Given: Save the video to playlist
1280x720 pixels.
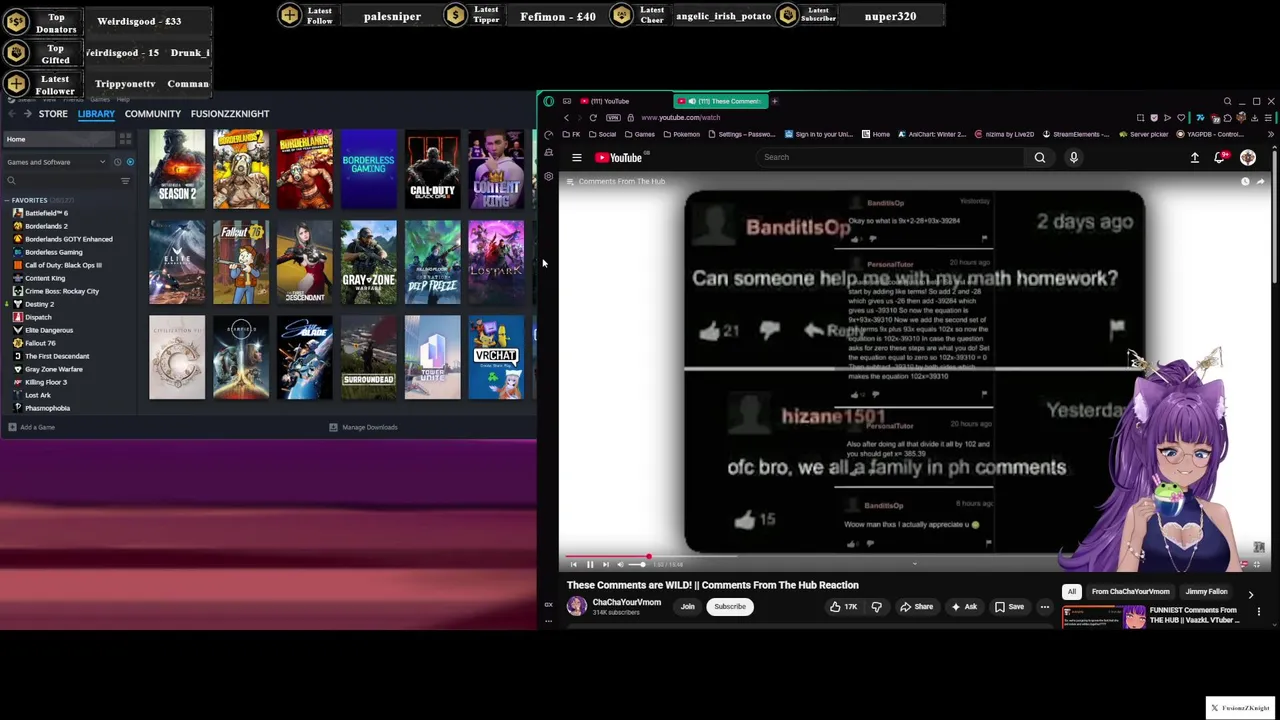Looking at the screenshot, I should tap(1009, 606).
